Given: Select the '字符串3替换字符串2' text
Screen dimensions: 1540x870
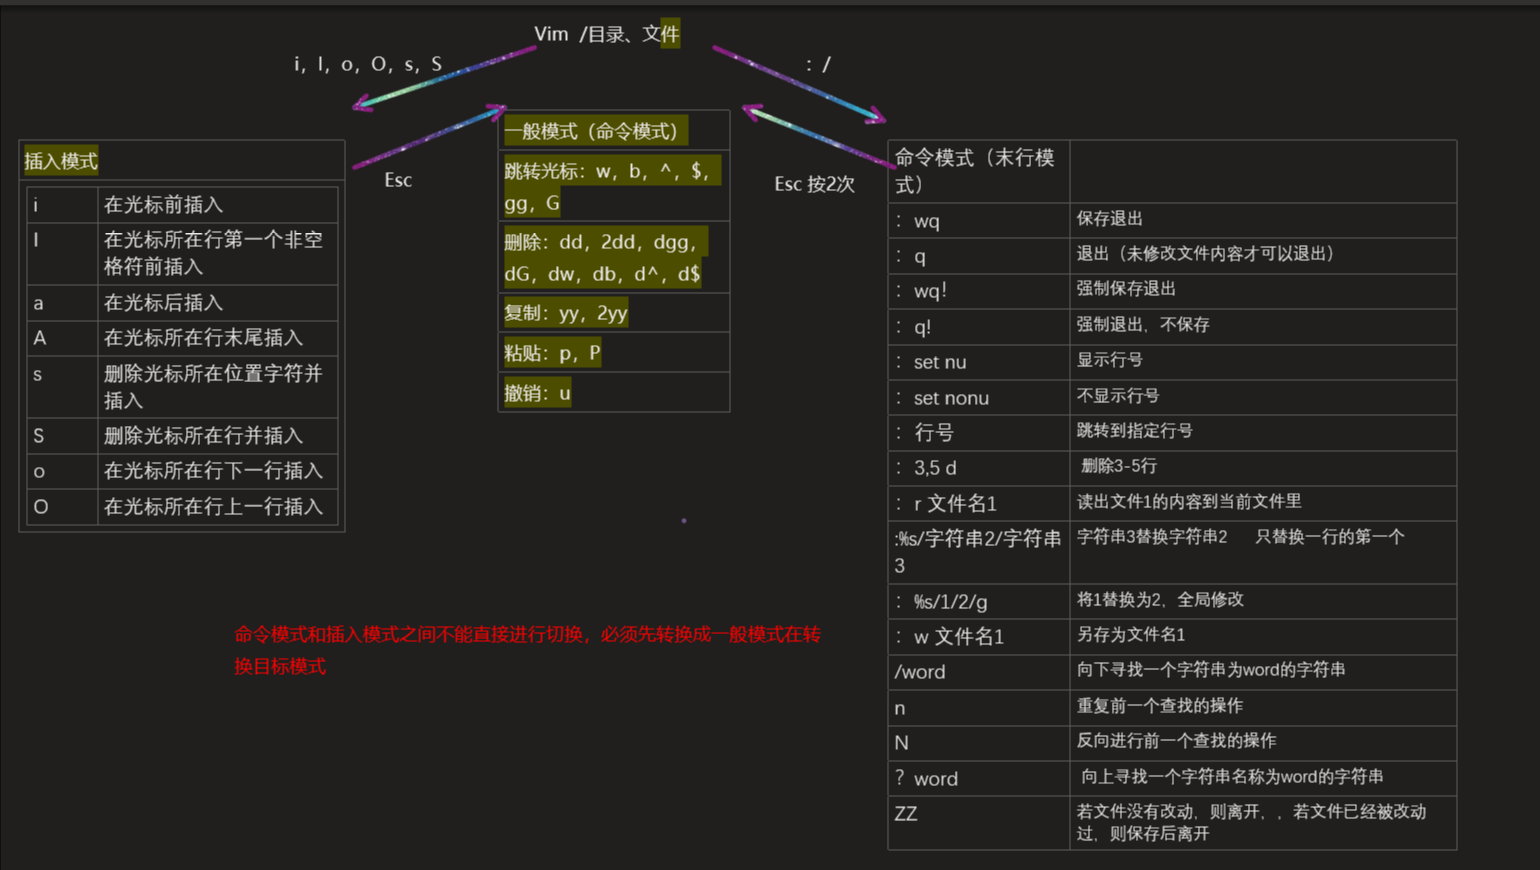Looking at the screenshot, I should pyautogui.click(x=1151, y=537).
